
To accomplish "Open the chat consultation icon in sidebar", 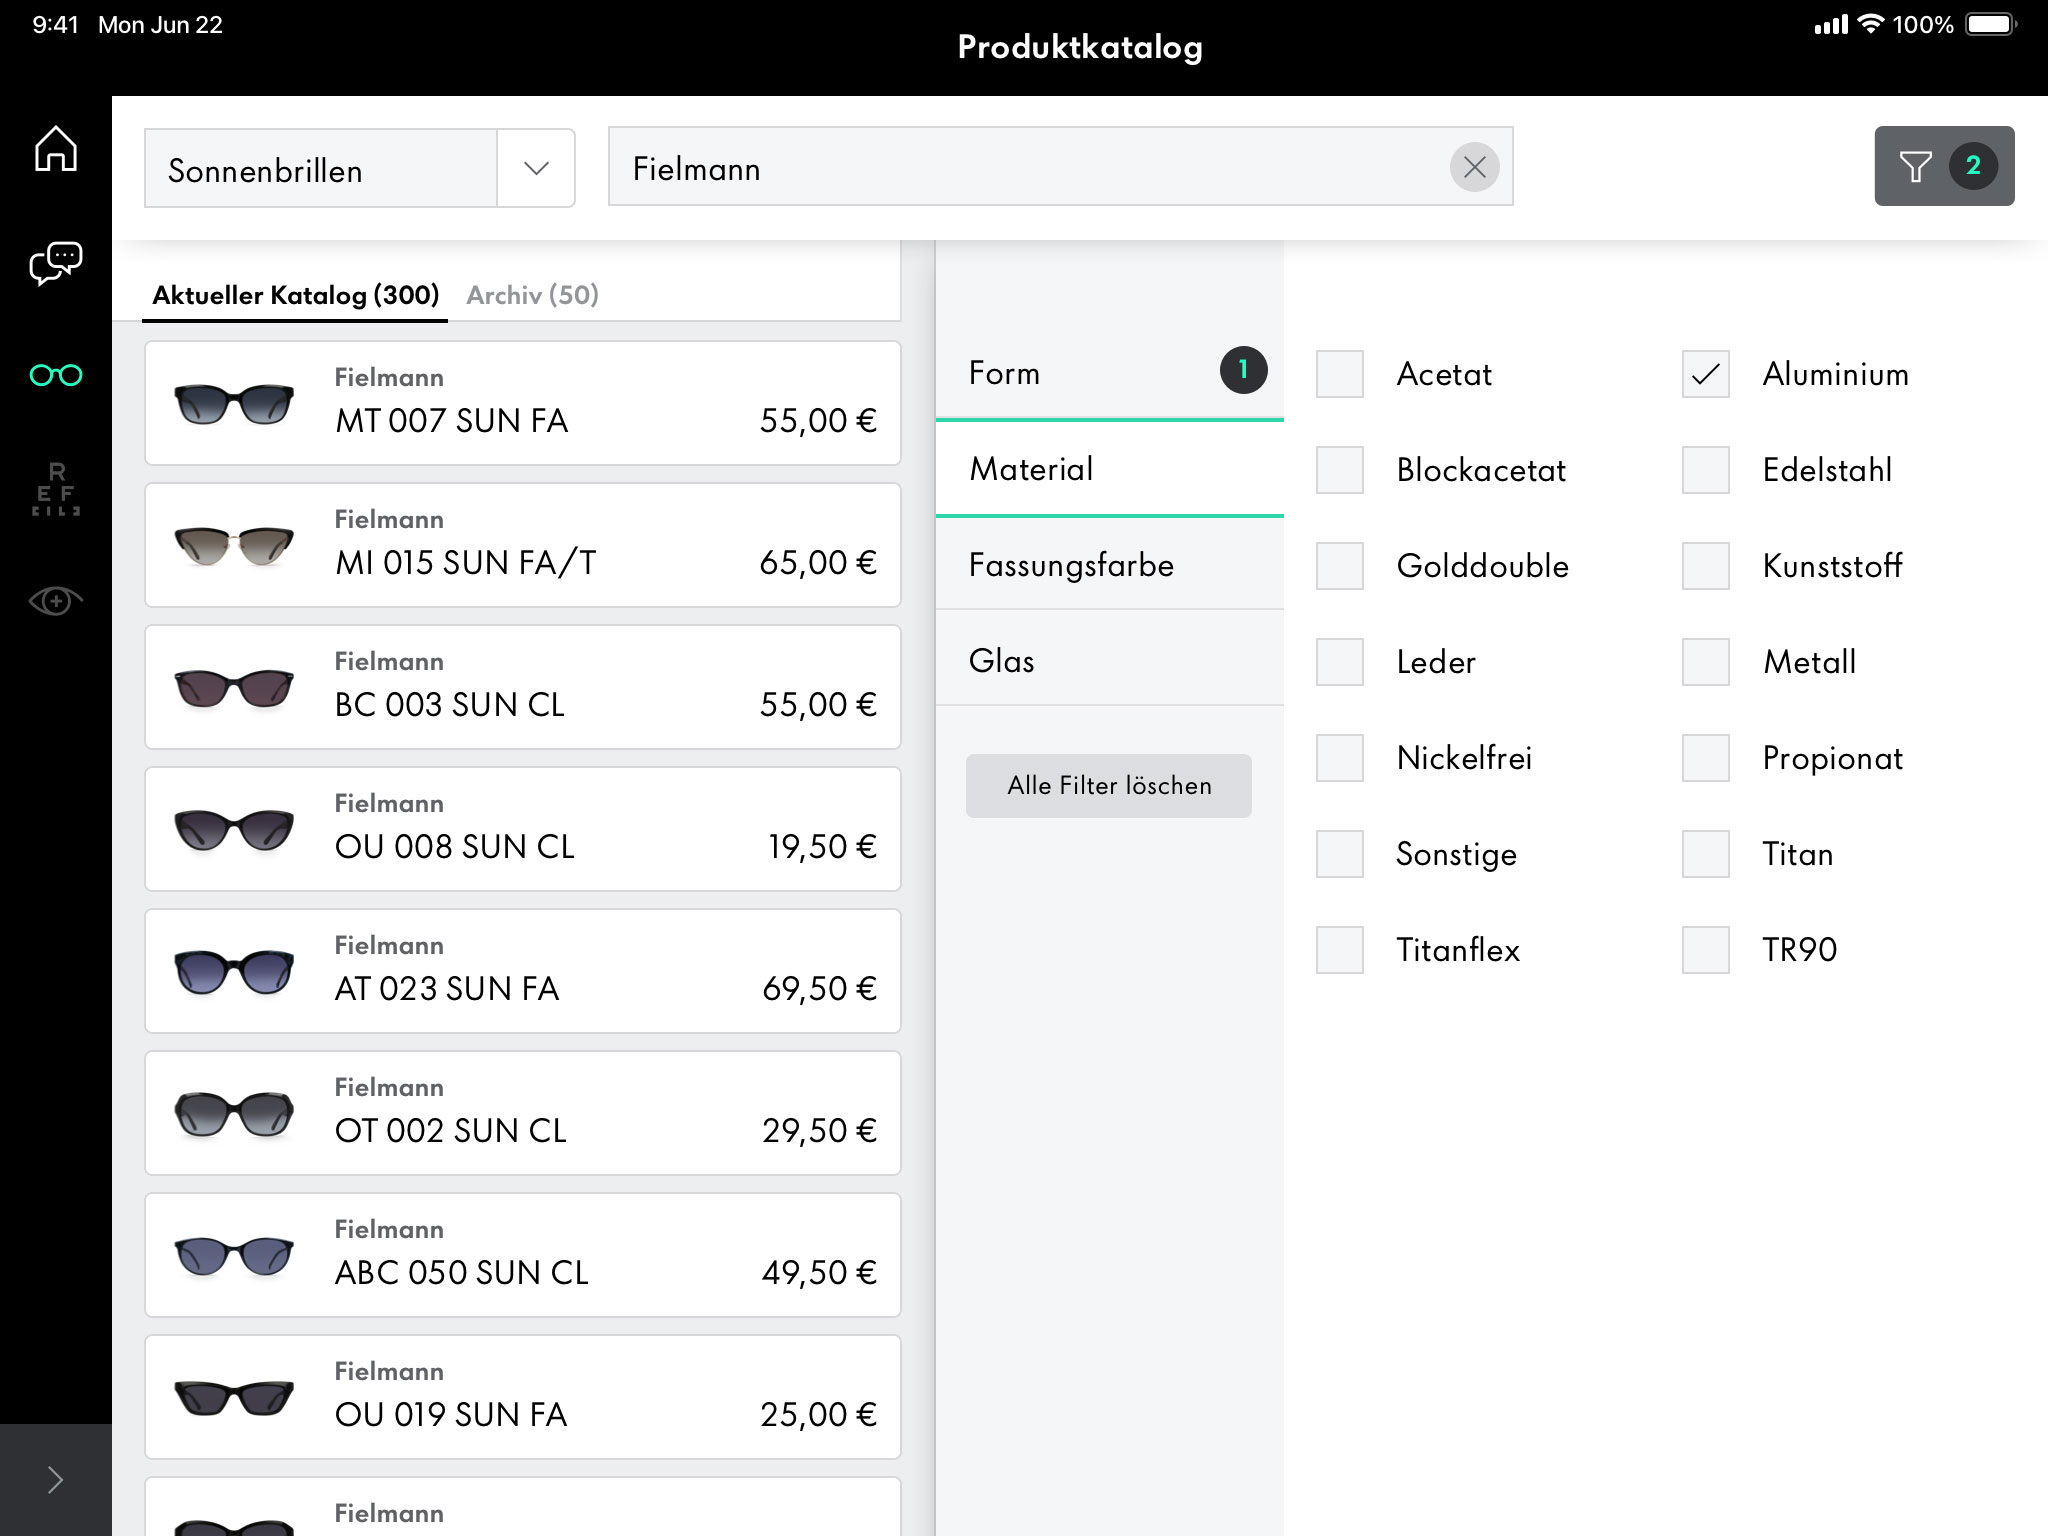I will pyautogui.click(x=56, y=263).
